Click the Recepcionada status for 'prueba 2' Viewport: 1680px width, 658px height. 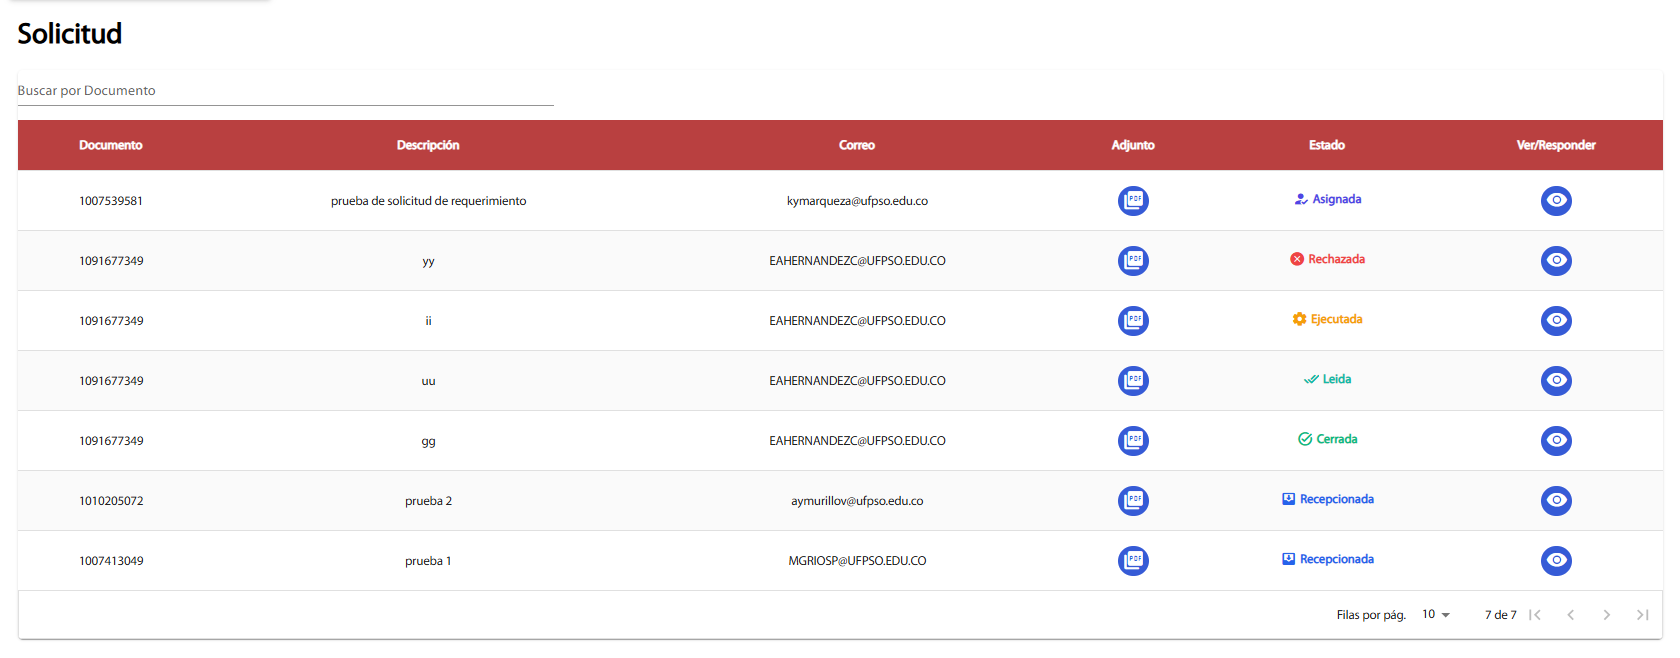point(1328,499)
